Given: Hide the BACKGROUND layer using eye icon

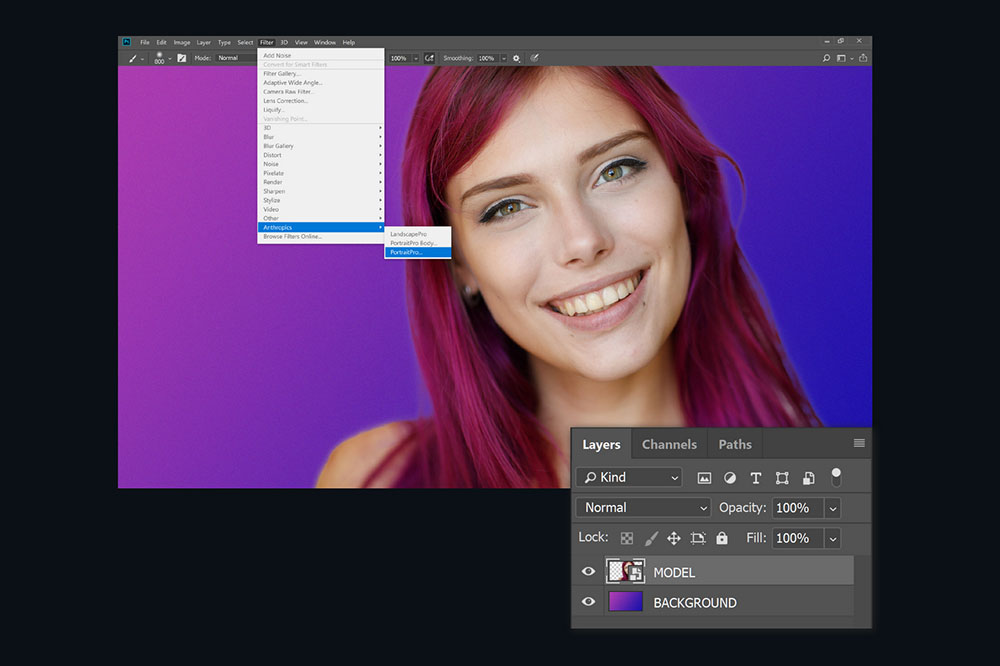Looking at the screenshot, I should pos(588,602).
